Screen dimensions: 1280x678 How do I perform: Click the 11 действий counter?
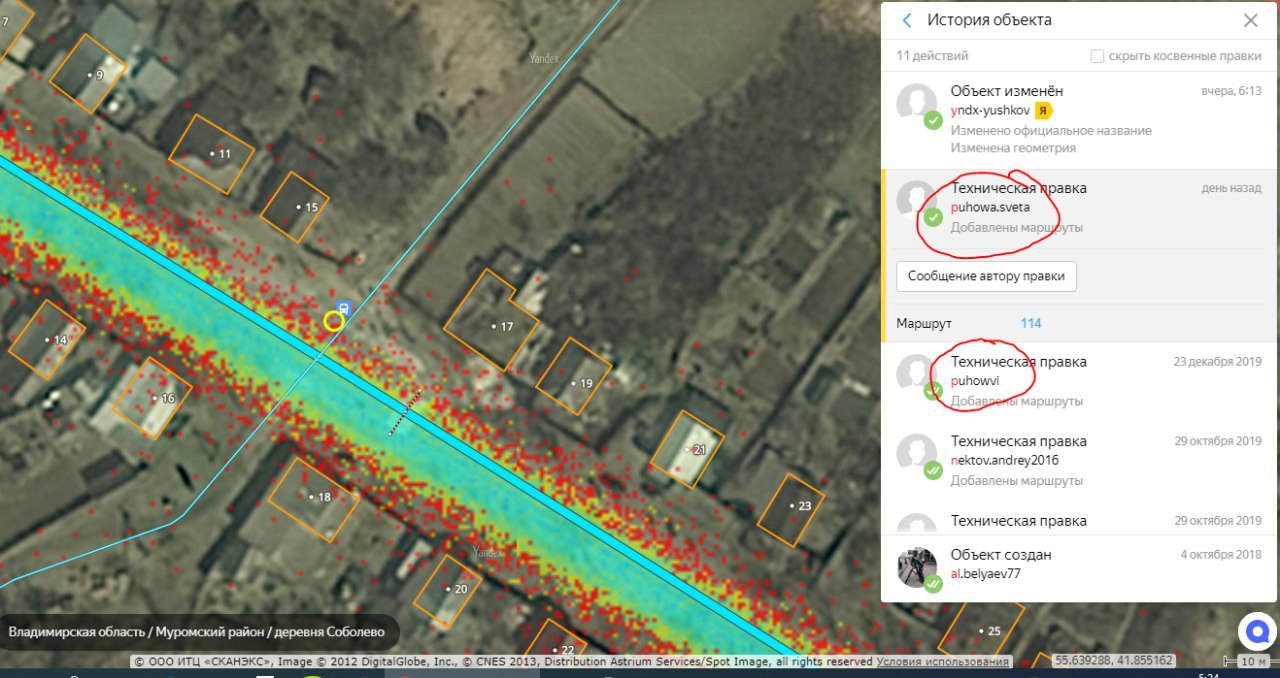(x=932, y=56)
